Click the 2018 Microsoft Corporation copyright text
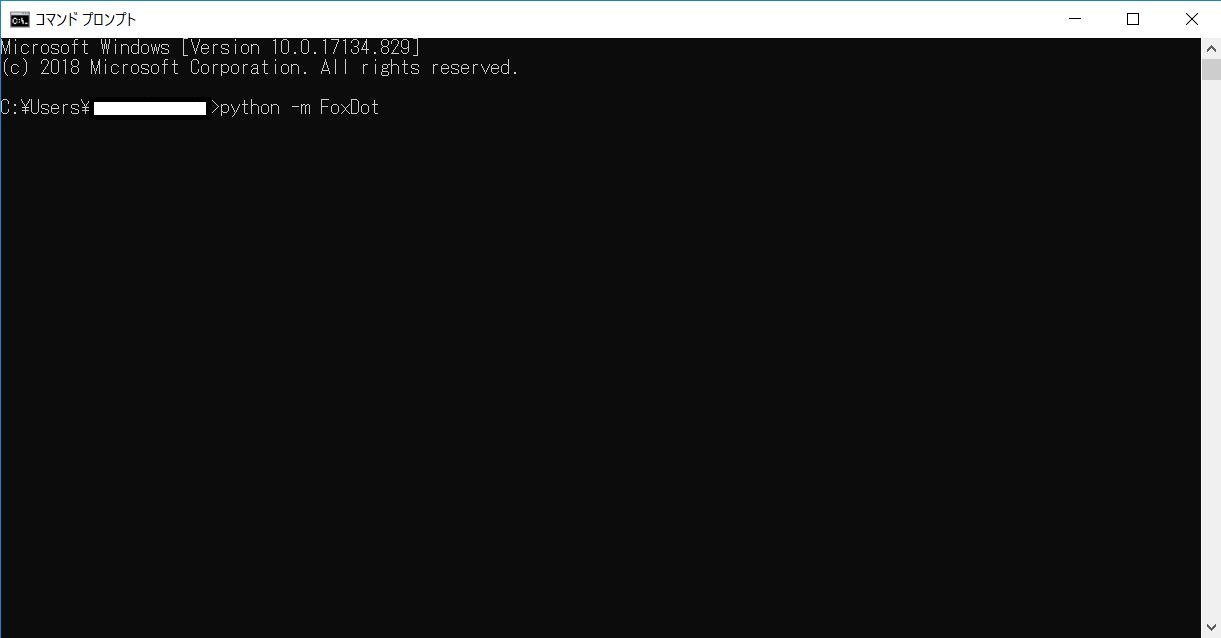 point(170,68)
